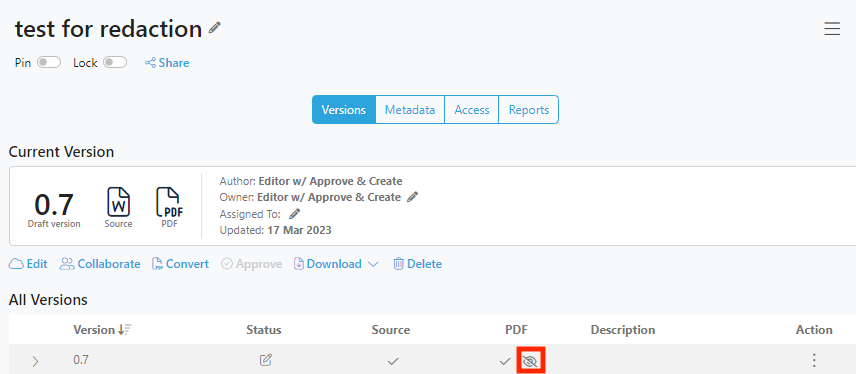The image size is (856, 374).
Task: Open the PDF file icon
Action: [x=169, y=202]
